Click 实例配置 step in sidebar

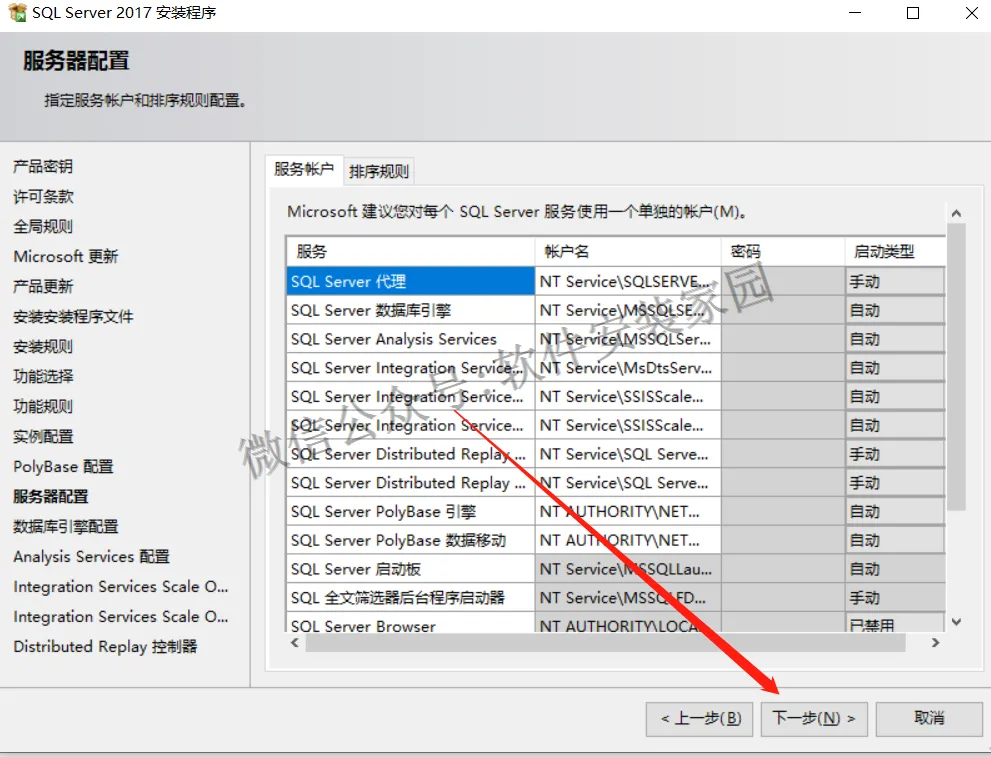point(43,437)
